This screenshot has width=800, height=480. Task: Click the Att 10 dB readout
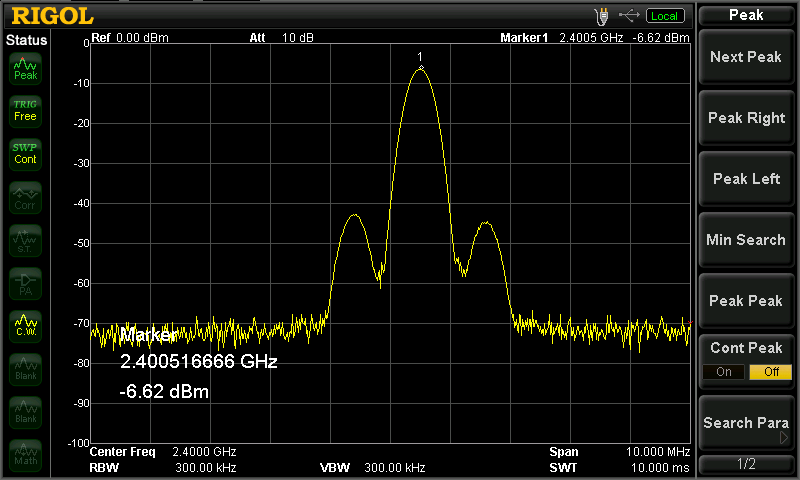(x=282, y=38)
